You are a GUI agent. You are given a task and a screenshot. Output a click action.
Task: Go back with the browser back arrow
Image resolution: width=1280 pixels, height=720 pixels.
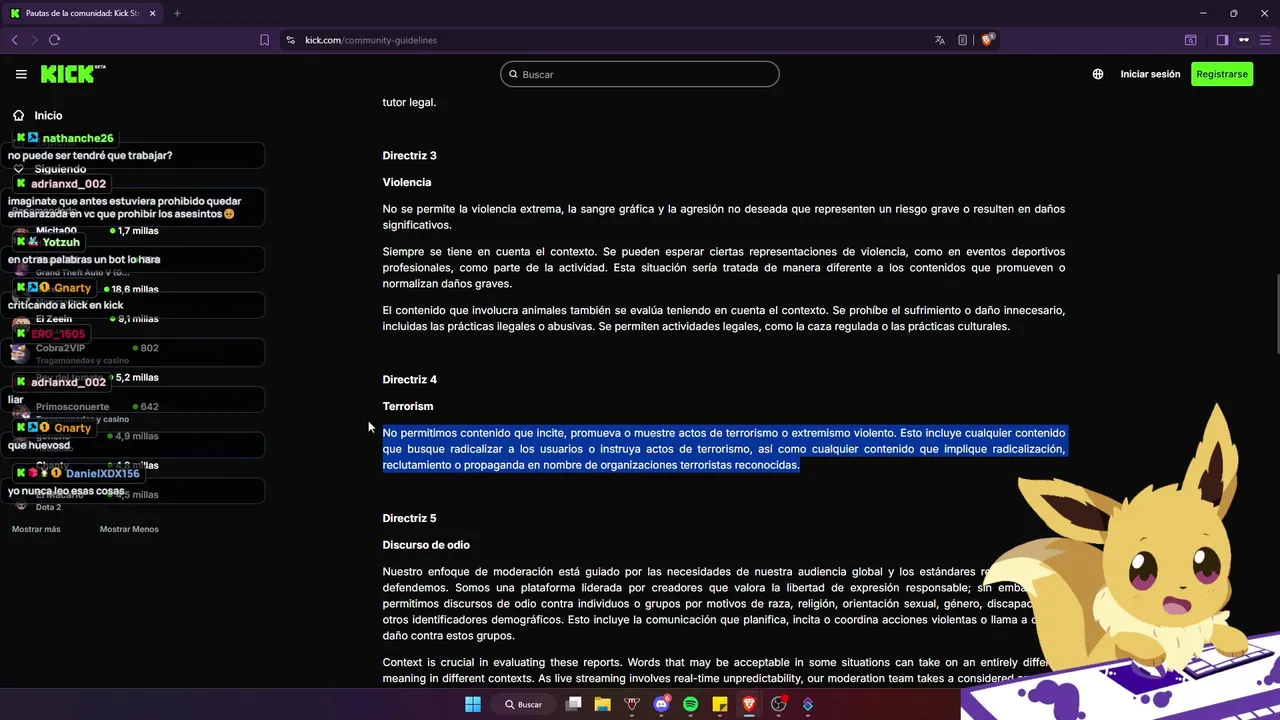pos(14,40)
